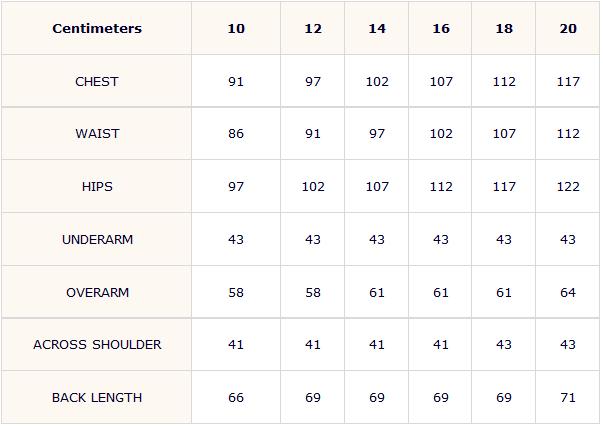Click back length value 66

(x=236, y=397)
